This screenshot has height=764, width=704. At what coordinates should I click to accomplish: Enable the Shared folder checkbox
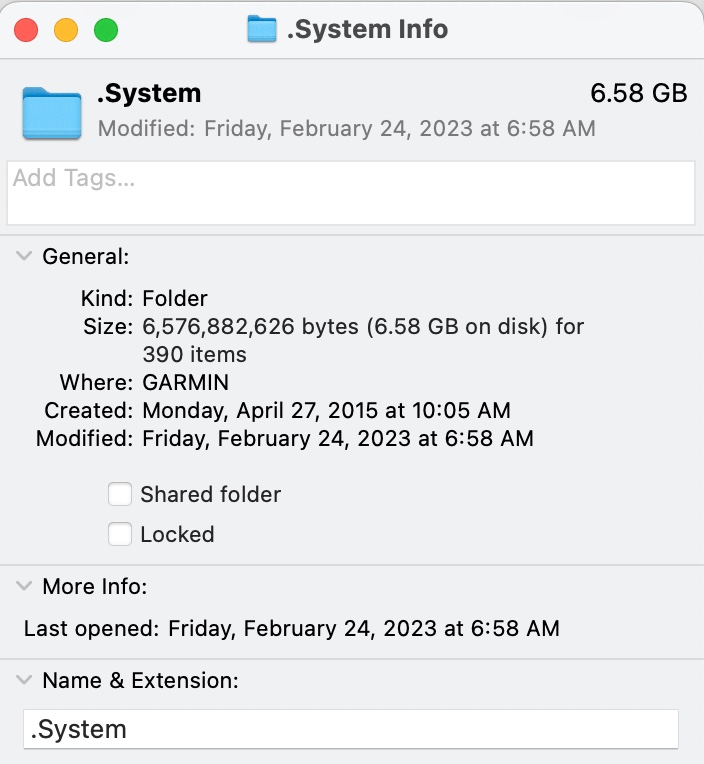120,494
